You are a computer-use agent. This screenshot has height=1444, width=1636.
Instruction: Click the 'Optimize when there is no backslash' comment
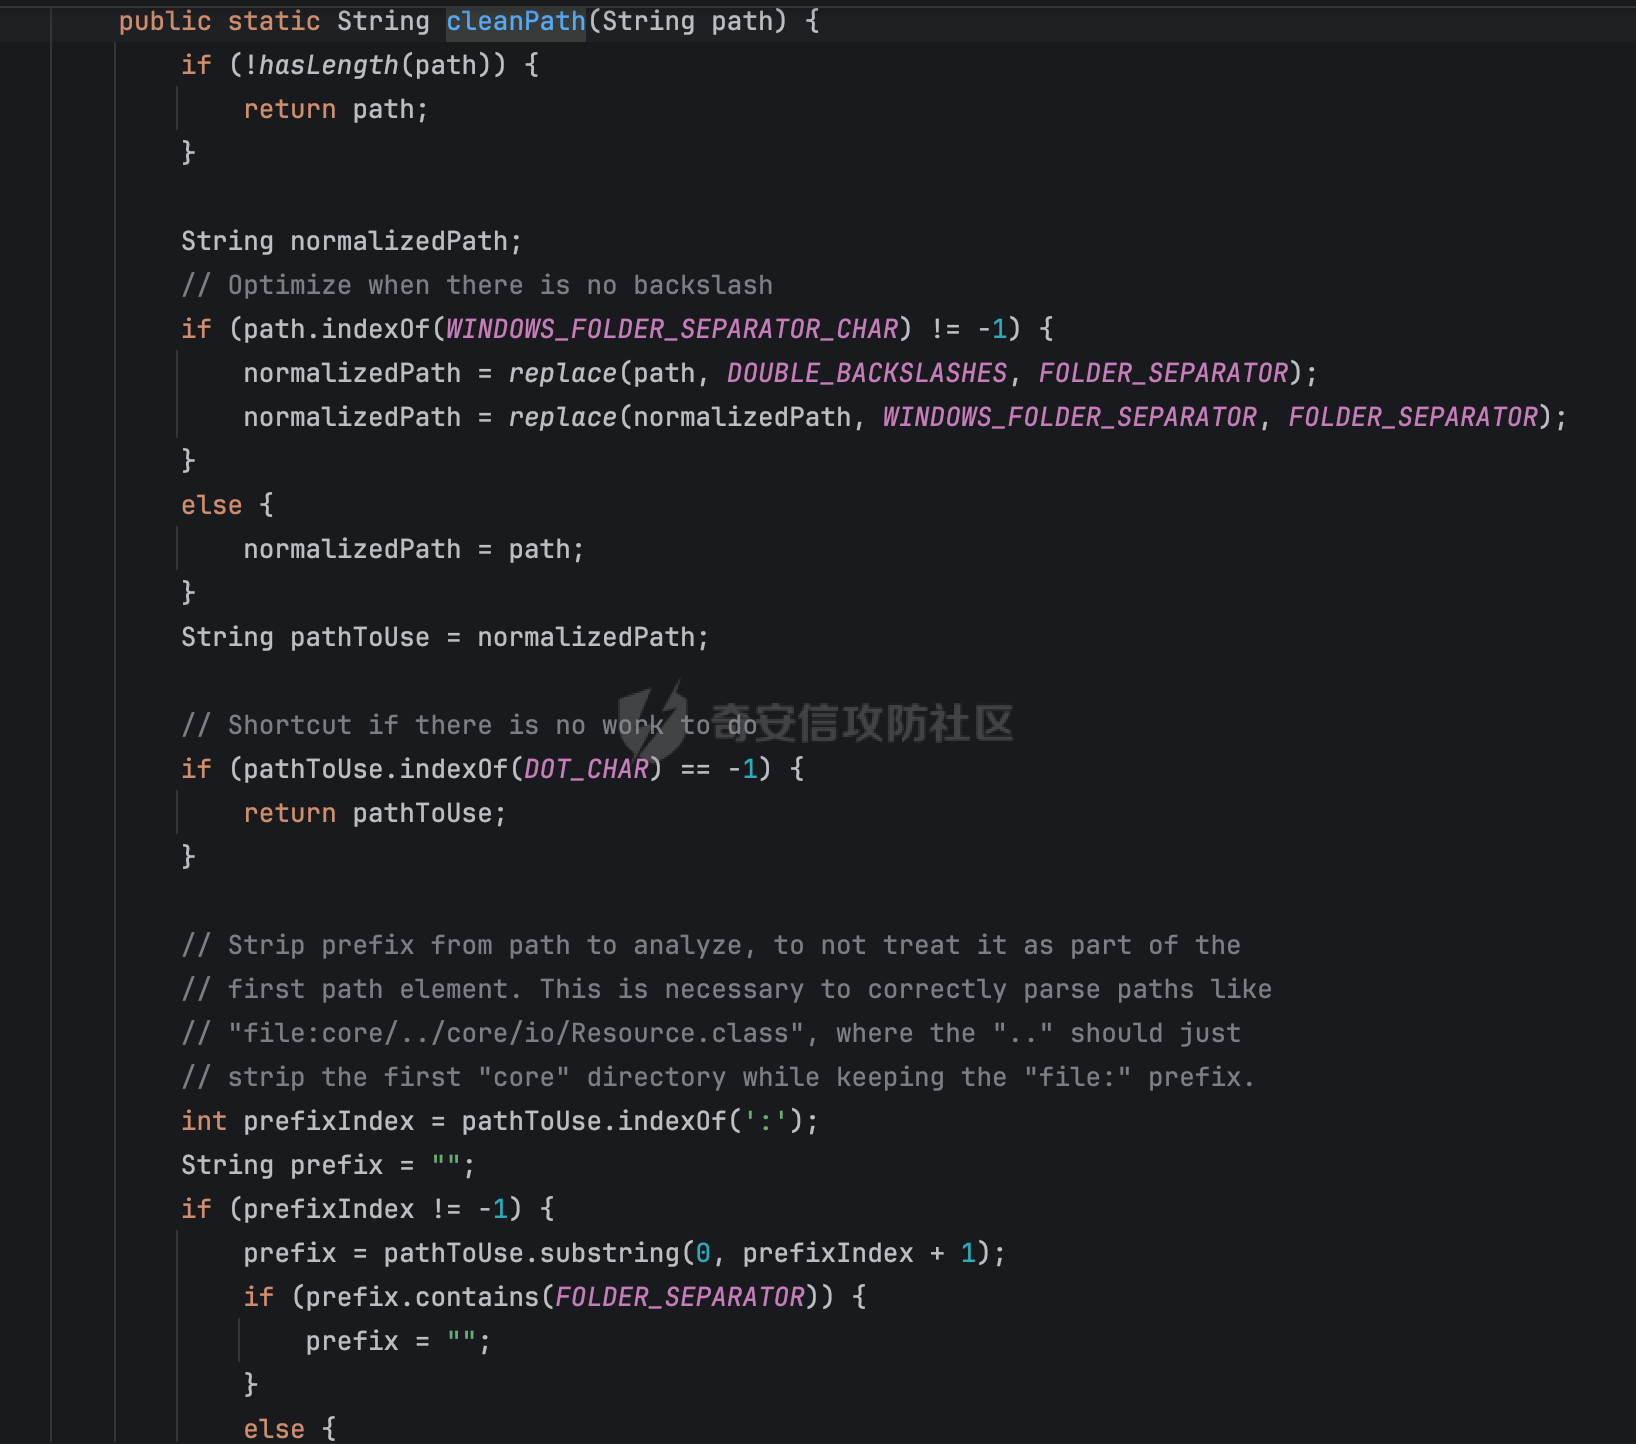point(477,285)
